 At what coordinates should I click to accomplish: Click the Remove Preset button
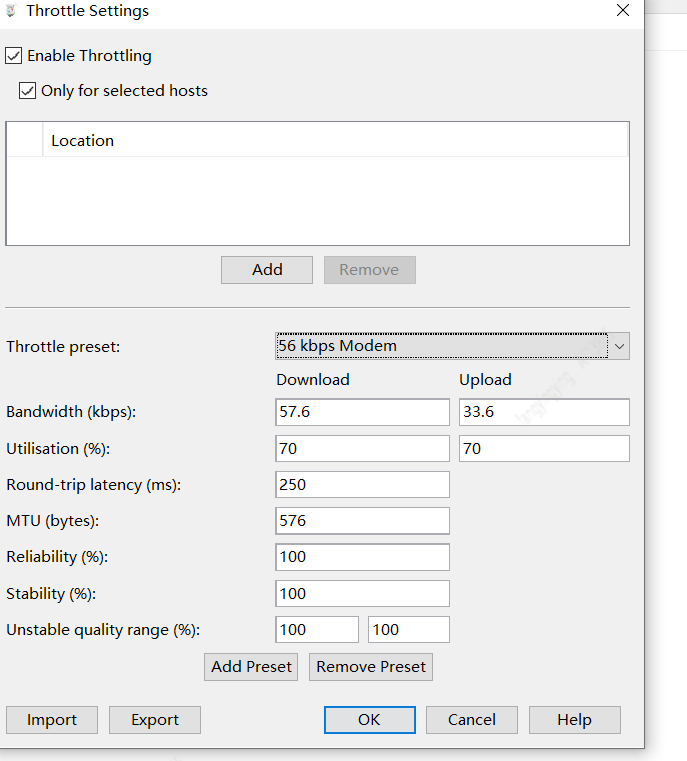[x=371, y=667]
